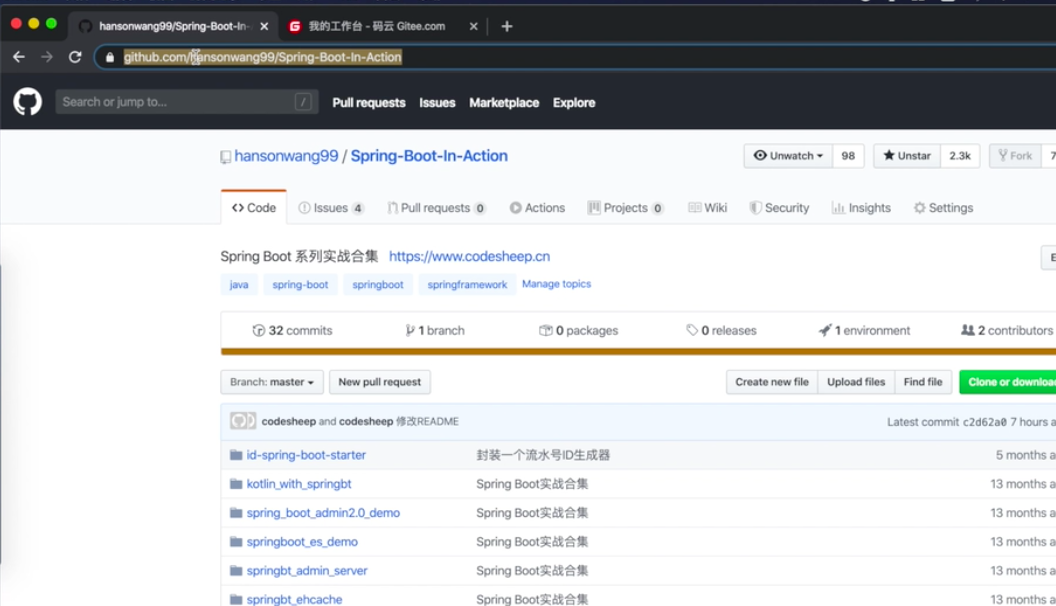Click the springboot_es_demo folder icon
The height and width of the screenshot is (606, 1056).
click(236, 542)
